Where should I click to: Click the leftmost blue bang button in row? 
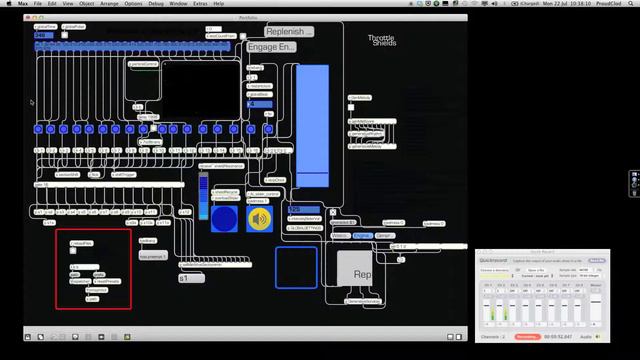[38, 129]
